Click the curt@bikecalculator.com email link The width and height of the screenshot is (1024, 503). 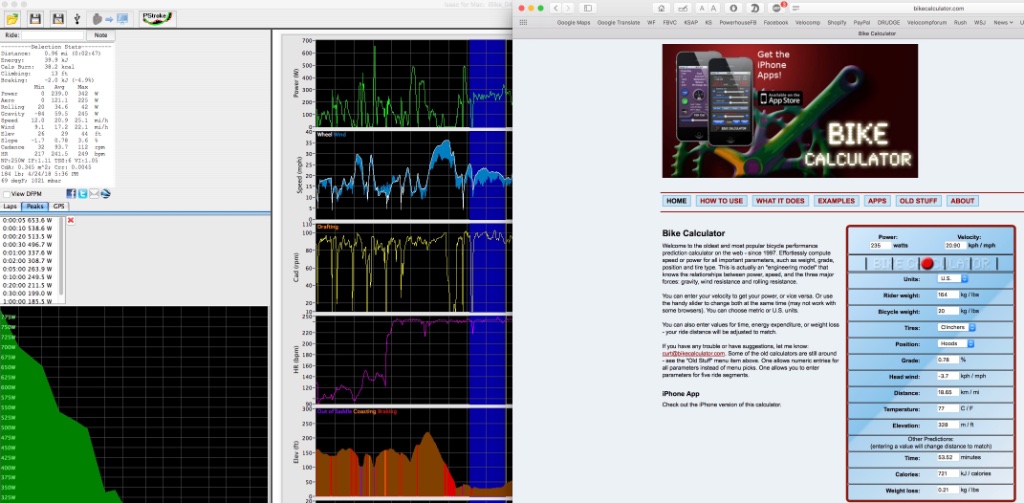click(694, 353)
